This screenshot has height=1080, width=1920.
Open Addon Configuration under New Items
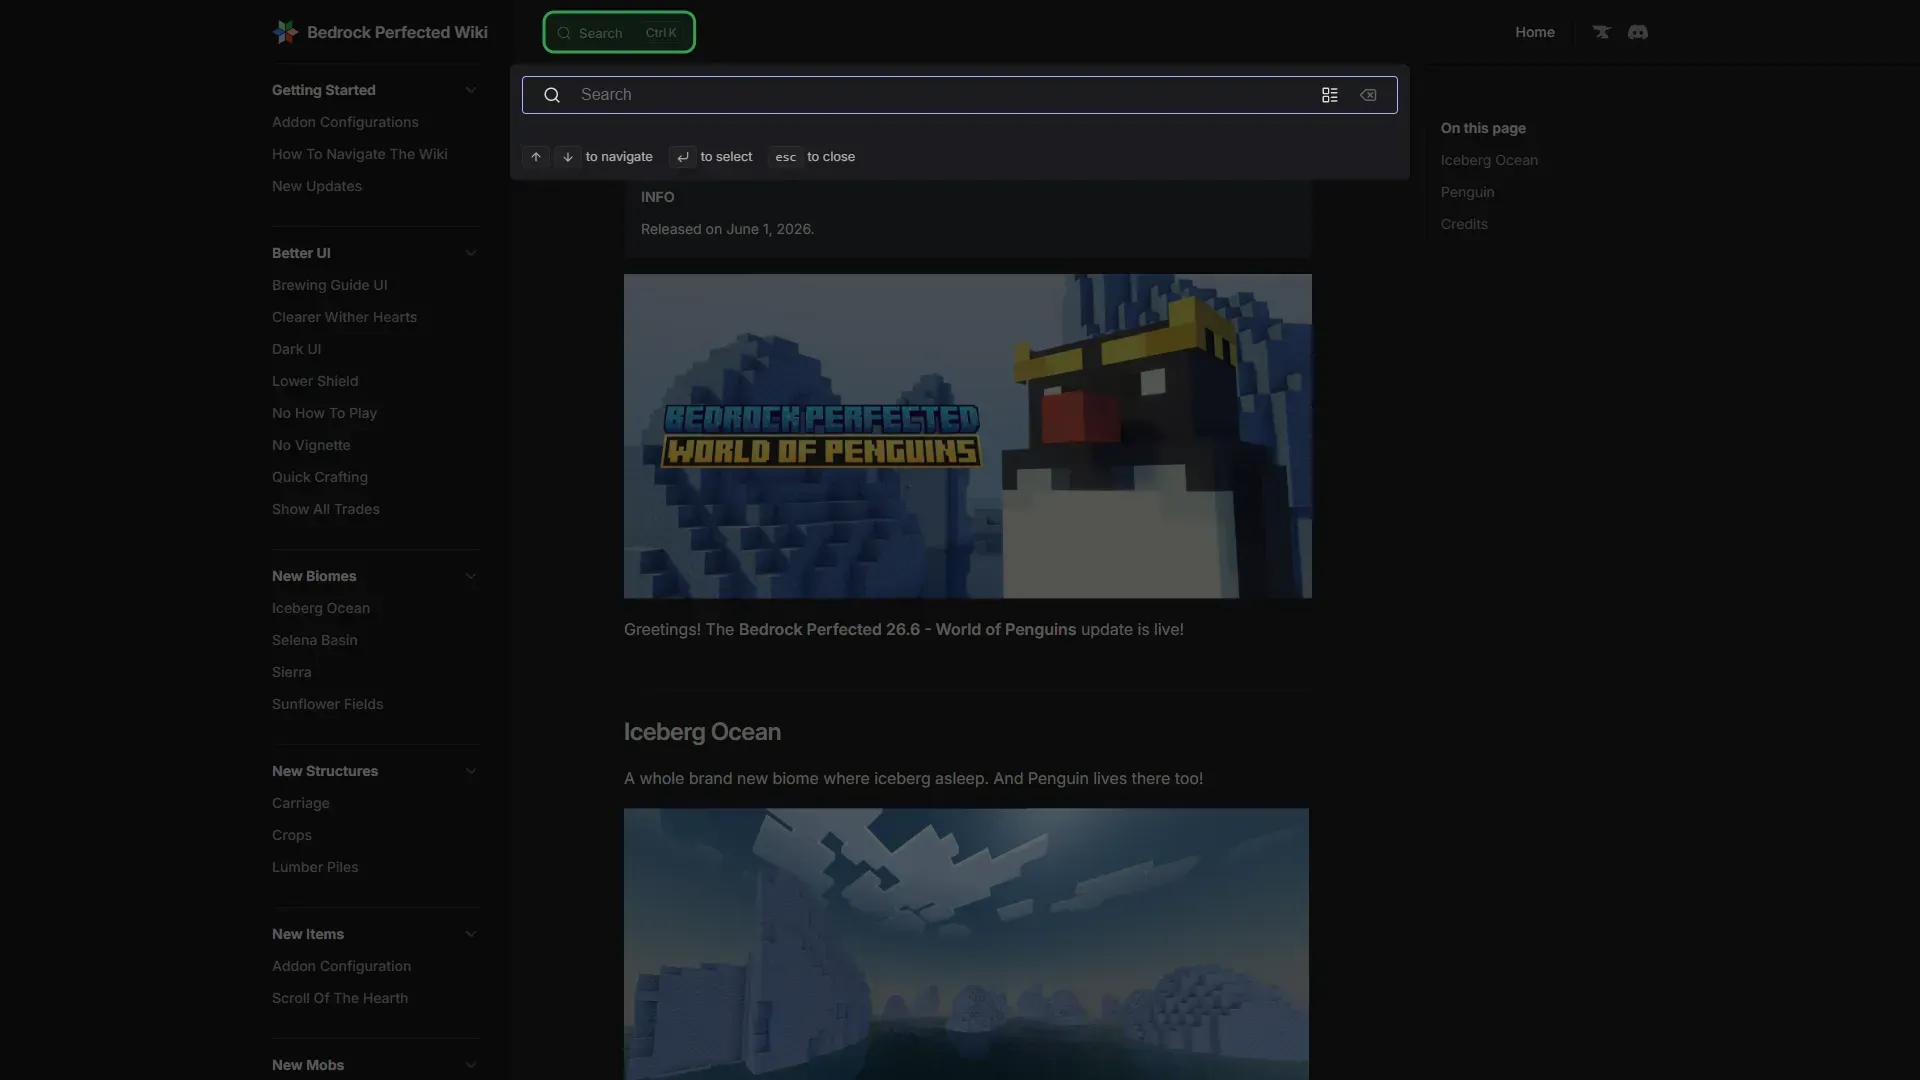pyautogui.click(x=342, y=966)
